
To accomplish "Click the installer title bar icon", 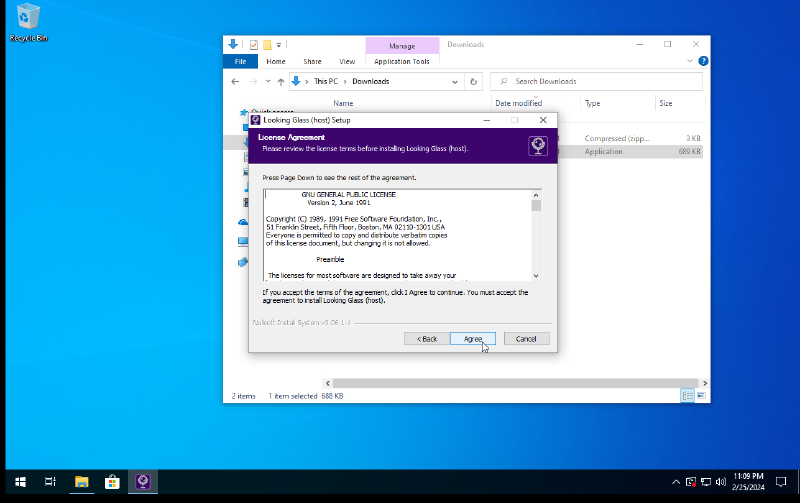I will (x=256, y=120).
